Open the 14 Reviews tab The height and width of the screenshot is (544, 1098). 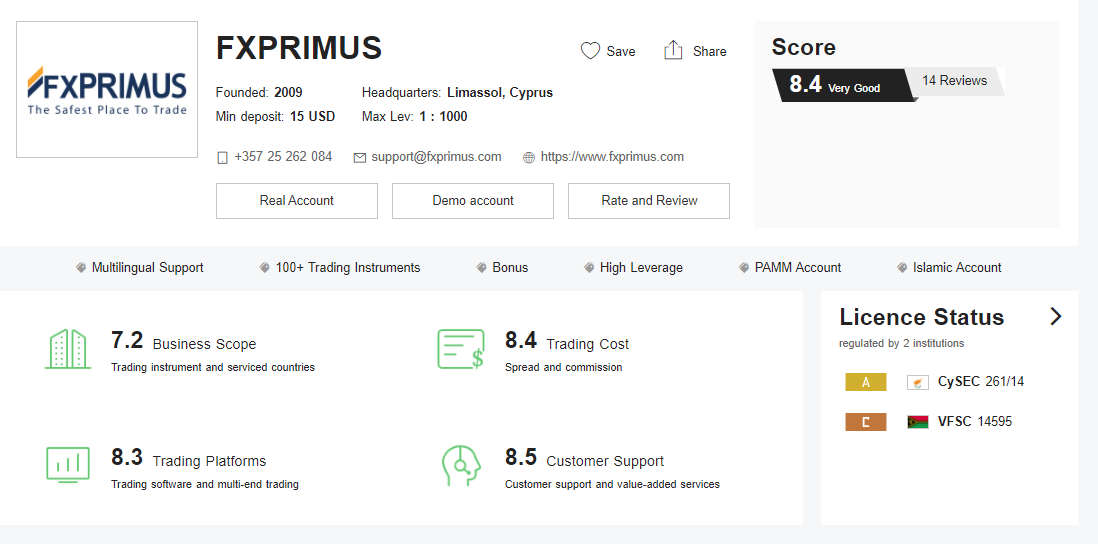click(954, 81)
